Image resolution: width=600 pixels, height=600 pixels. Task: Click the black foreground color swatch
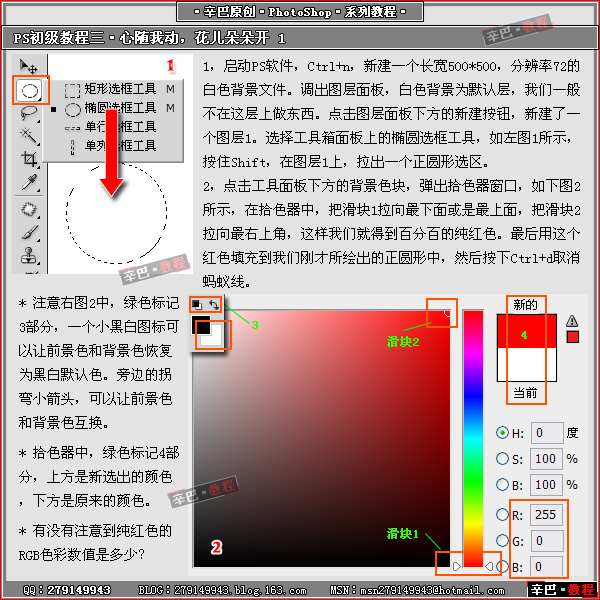(200, 324)
